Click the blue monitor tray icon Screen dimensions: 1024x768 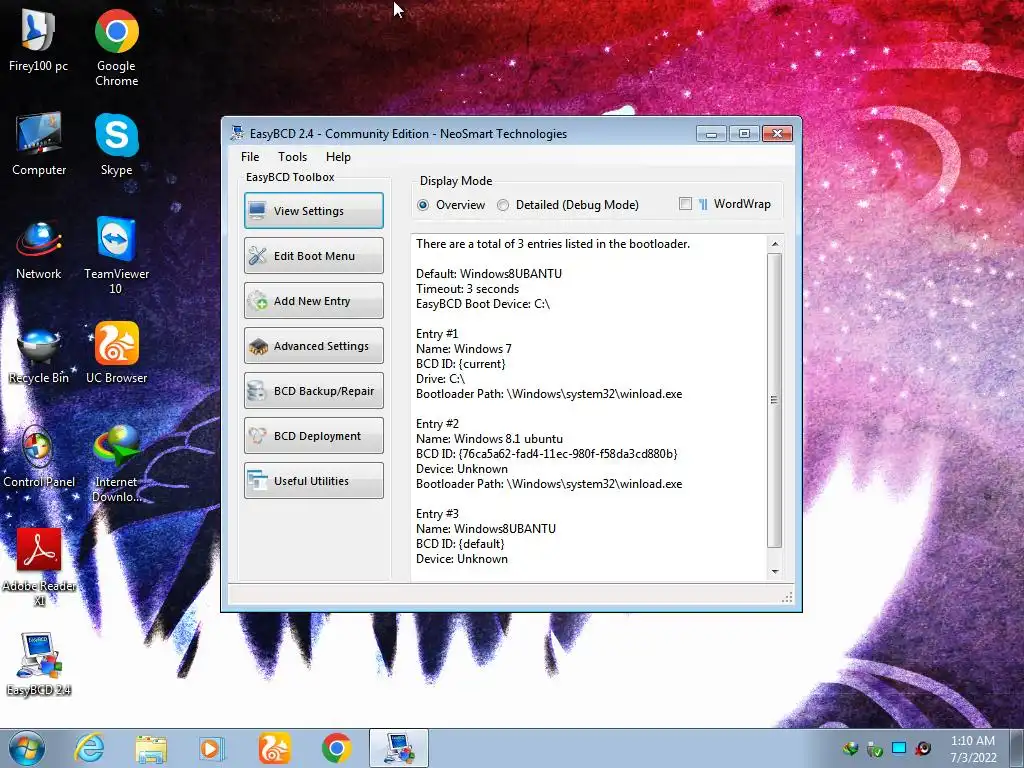pyautogui.click(x=899, y=748)
